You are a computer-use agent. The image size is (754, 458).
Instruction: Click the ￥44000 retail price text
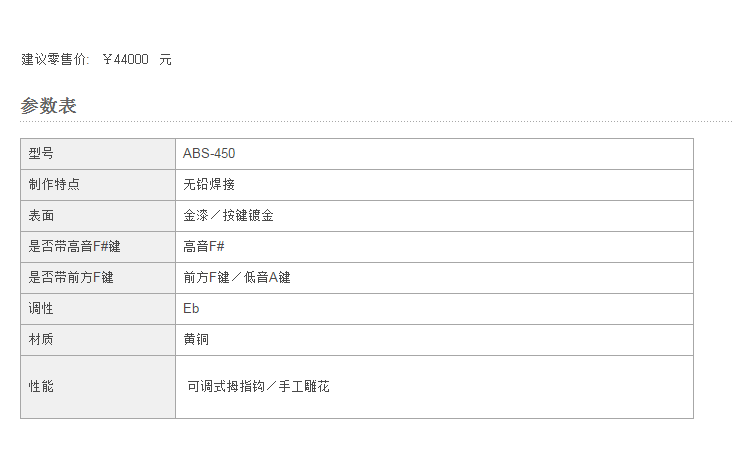click(126, 59)
